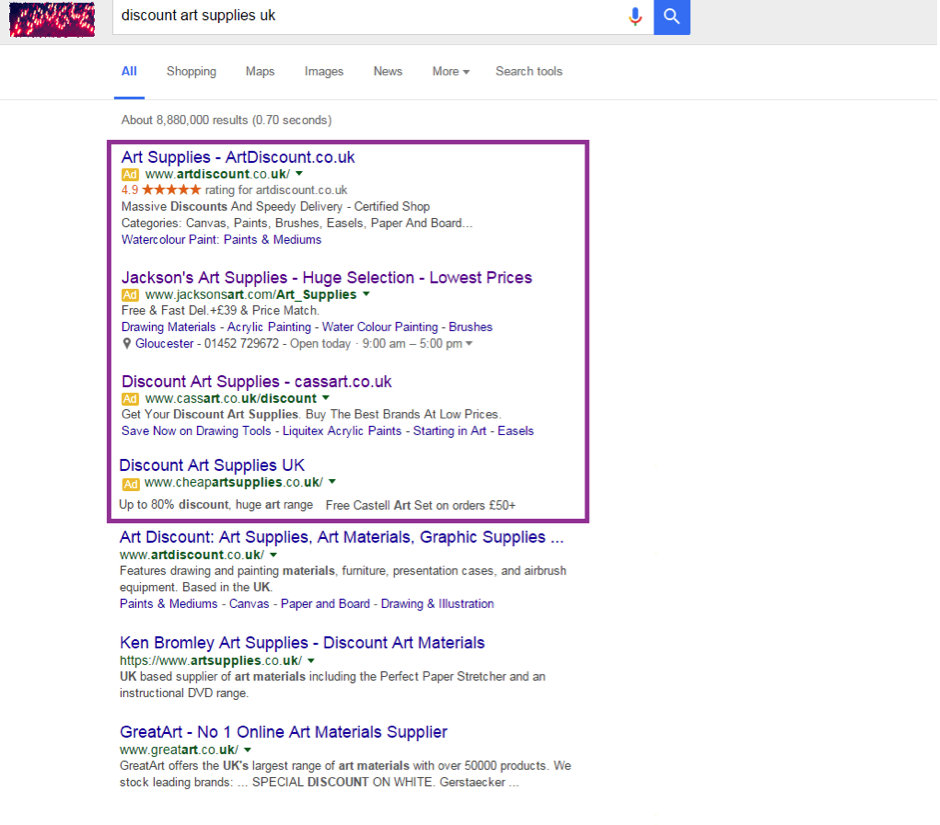Click the Gloucester location link
Image resolution: width=940 pixels, height=825 pixels.
coord(164,344)
